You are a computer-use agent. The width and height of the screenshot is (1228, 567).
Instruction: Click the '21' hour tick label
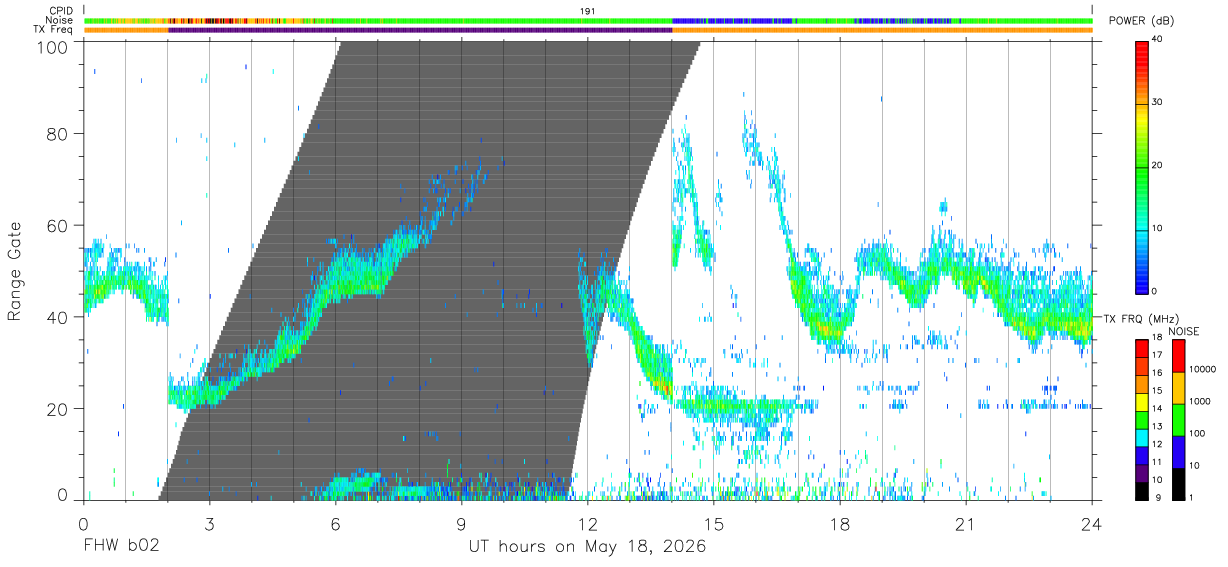[965, 524]
